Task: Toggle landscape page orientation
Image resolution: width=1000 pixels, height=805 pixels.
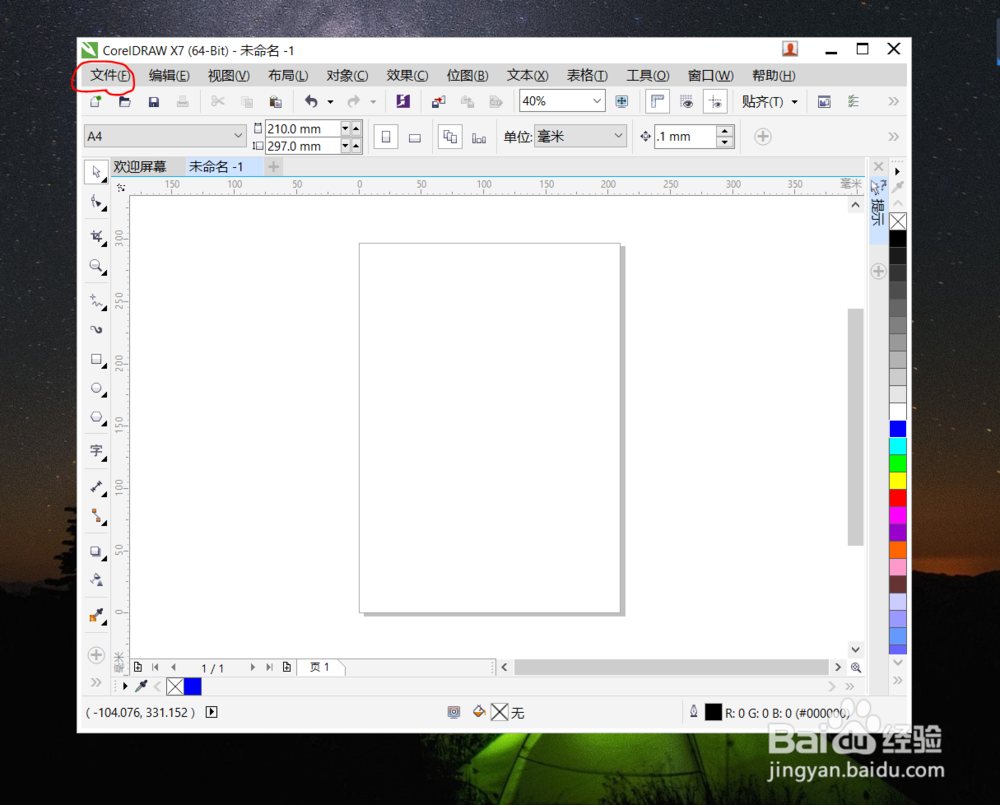Action: pyautogui.click(x=415, y=136)
